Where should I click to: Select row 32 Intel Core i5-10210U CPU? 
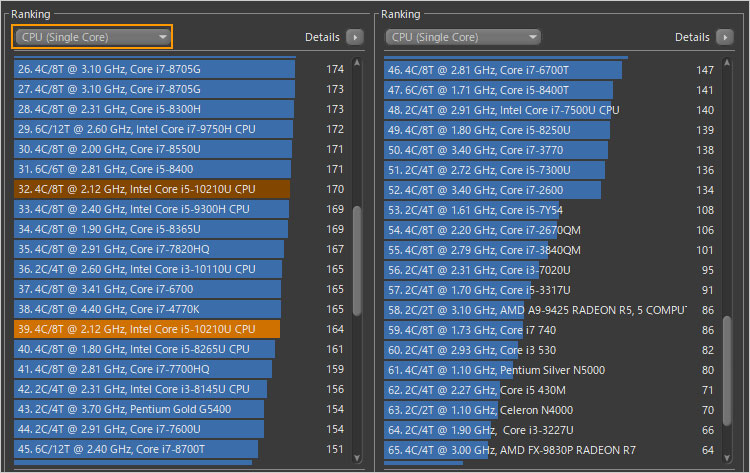[179, 189]
